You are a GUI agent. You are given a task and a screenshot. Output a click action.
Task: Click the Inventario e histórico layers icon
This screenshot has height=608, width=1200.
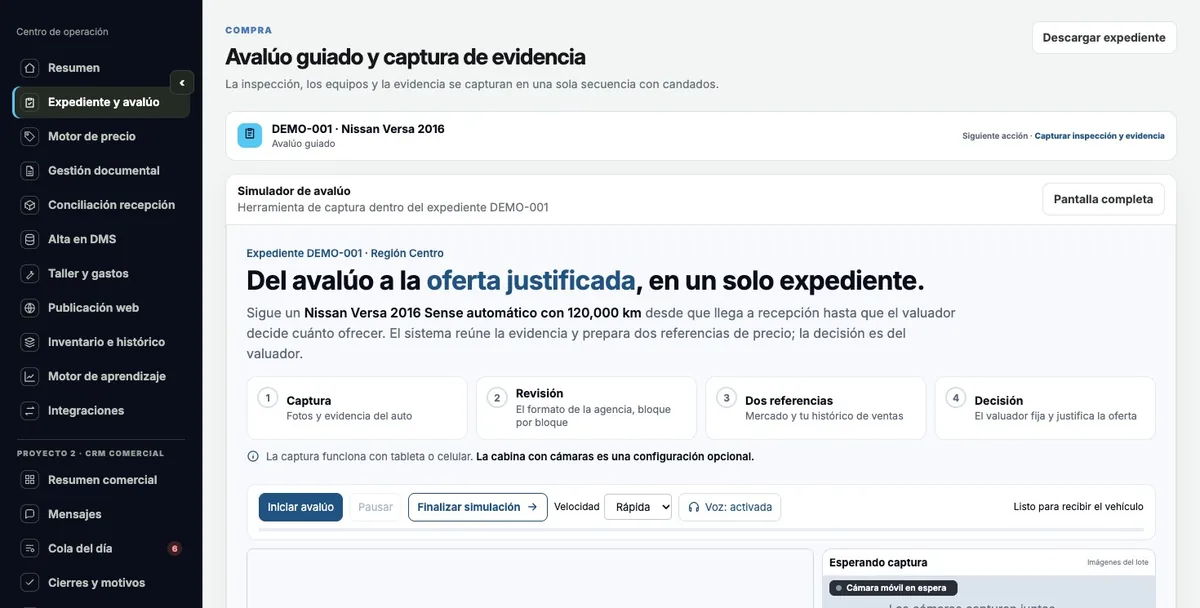tap(29, 342)
